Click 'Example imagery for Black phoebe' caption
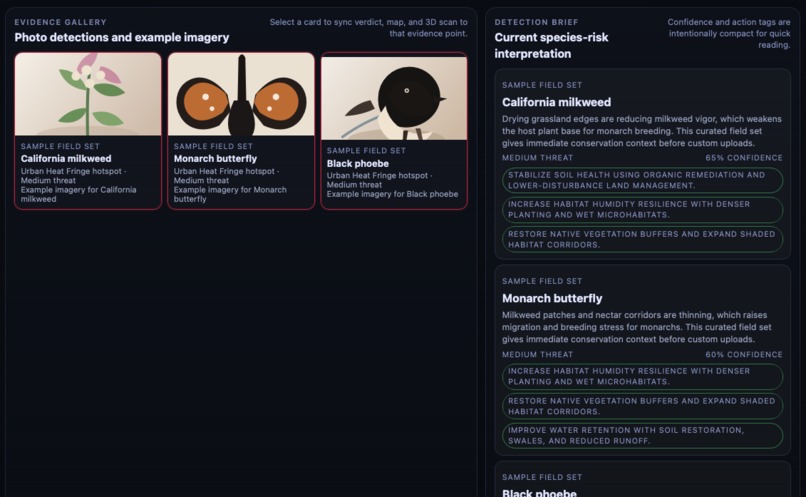The image size is (806, 497). click(x=392, y=194)
